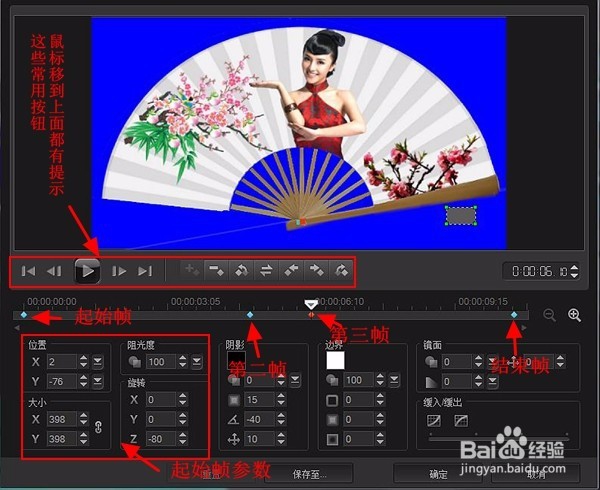This screenshot has width=600, height=490.
Task: Click the shadow blur square icon
Action: pyautogui.click(x=233, y=400)
